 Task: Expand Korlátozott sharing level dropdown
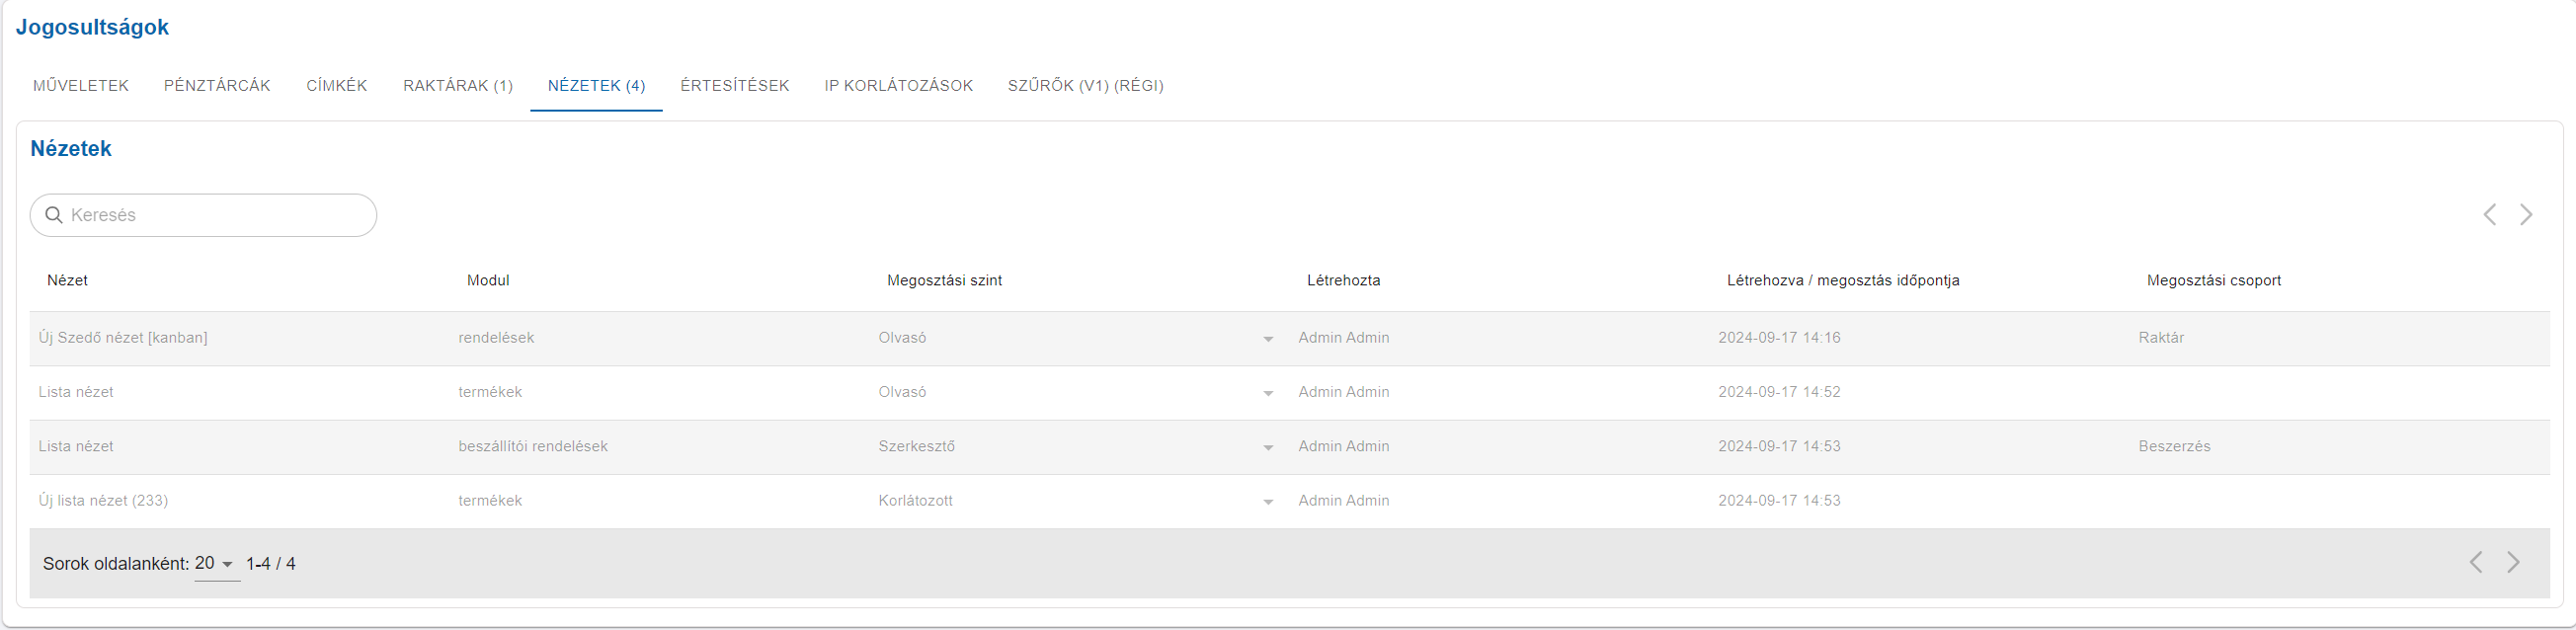click(x=1268, y=502)
